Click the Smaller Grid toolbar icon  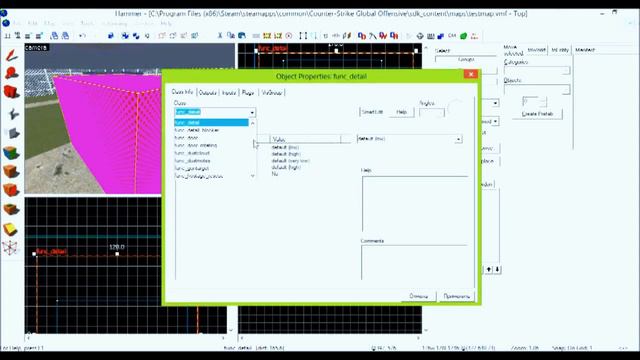(28, 36)
